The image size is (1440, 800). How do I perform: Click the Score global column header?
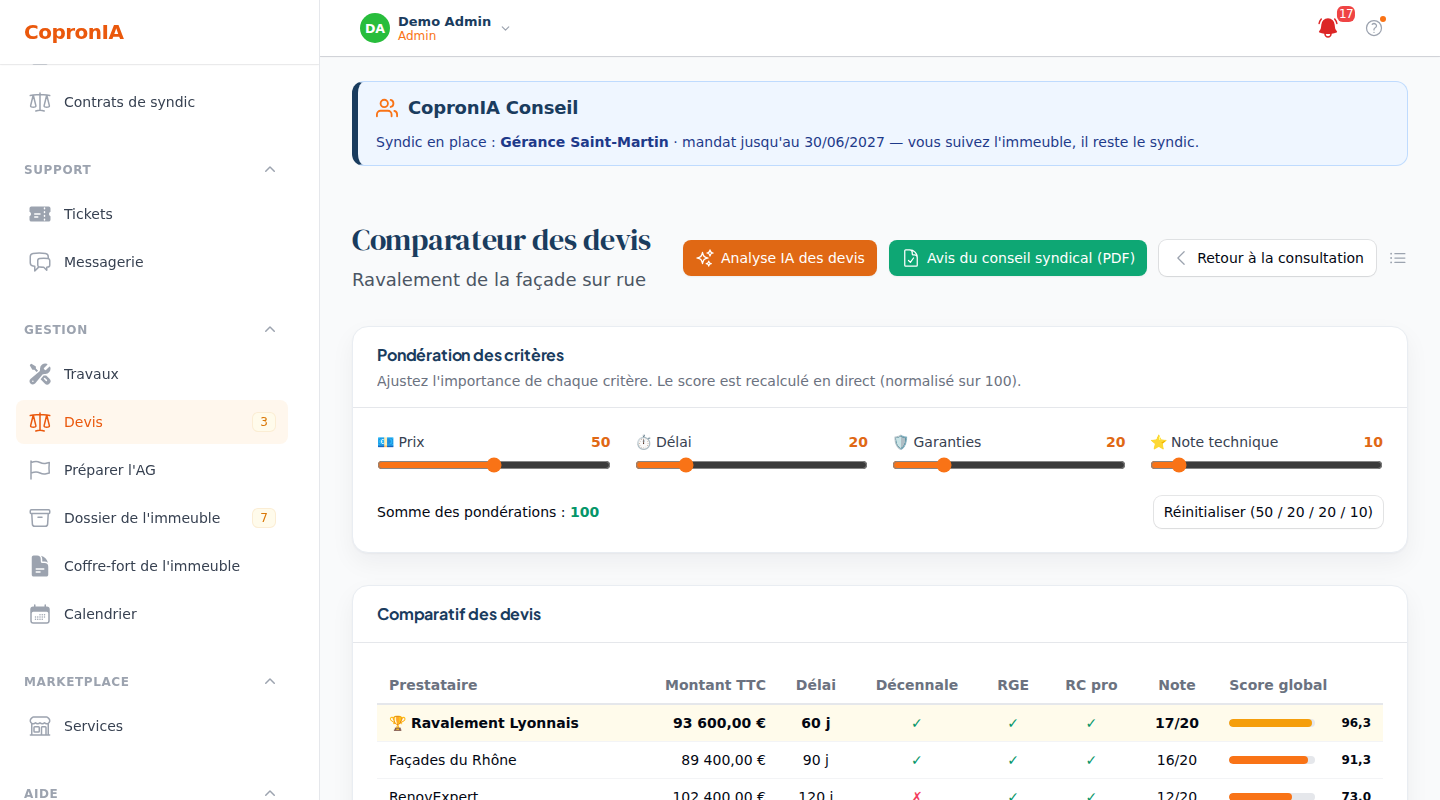point(1278,685)
